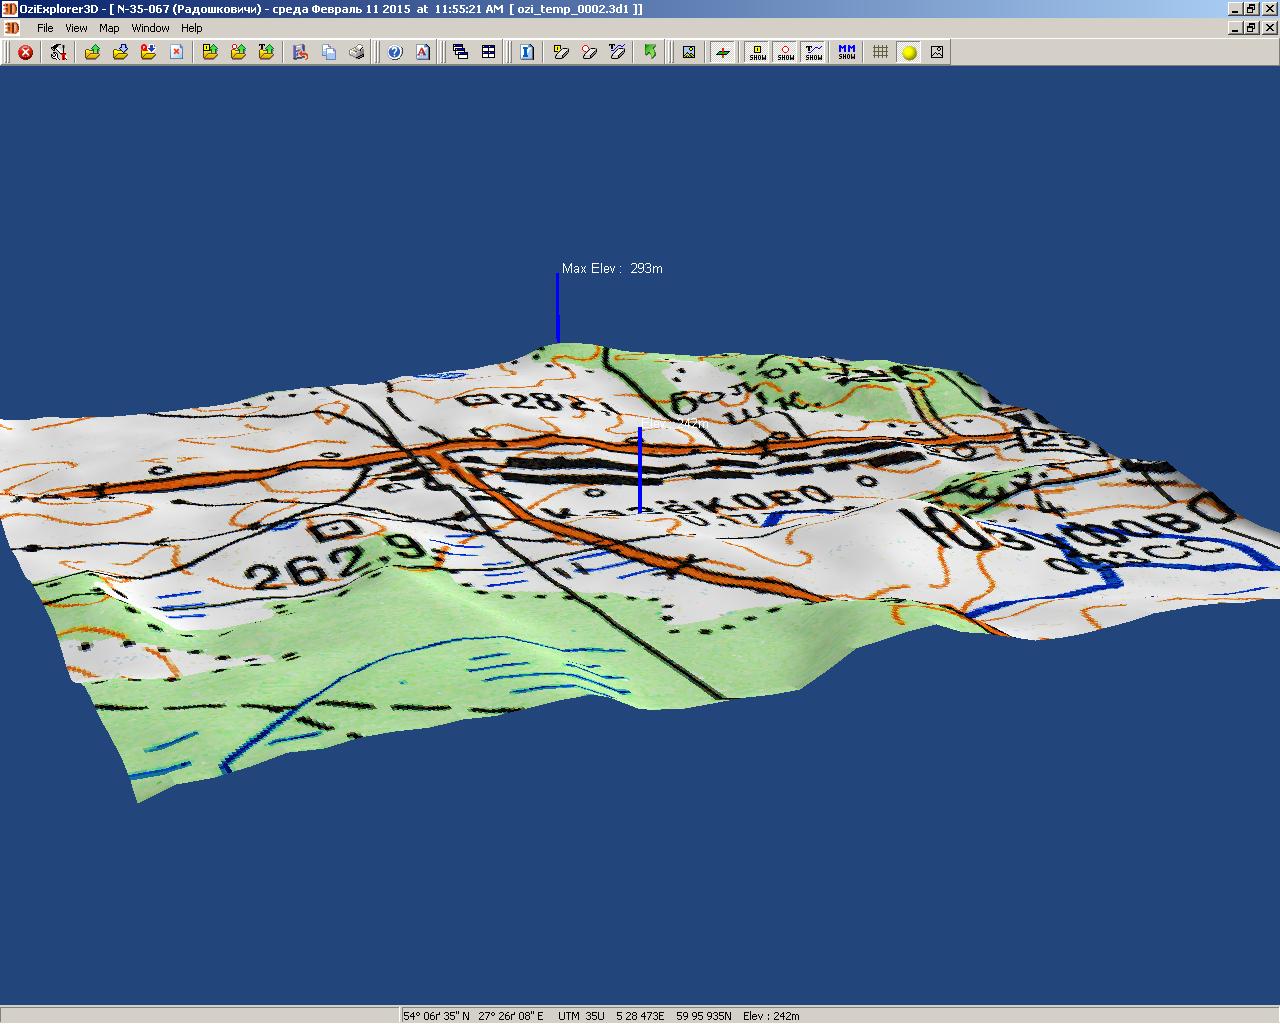Click the tile windows icon
This screenshot has height=1024, width=1280.
click(489, 52)
